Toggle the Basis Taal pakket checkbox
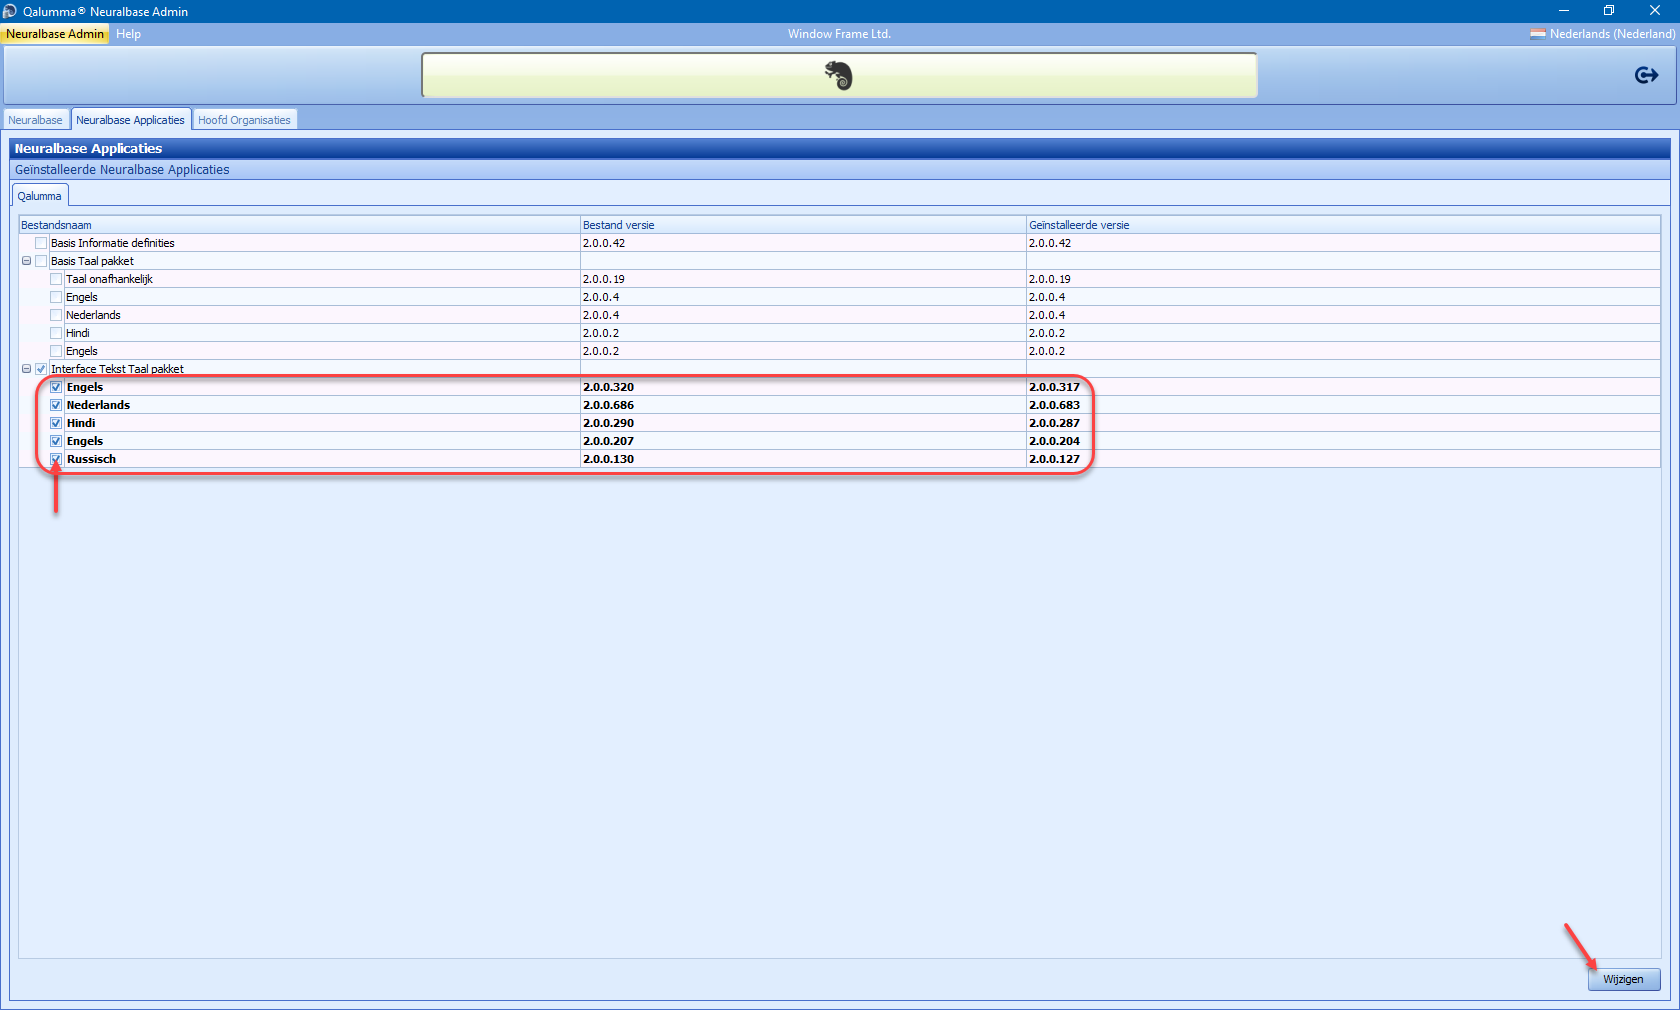 pyautogui.click(x=41, y=261)
